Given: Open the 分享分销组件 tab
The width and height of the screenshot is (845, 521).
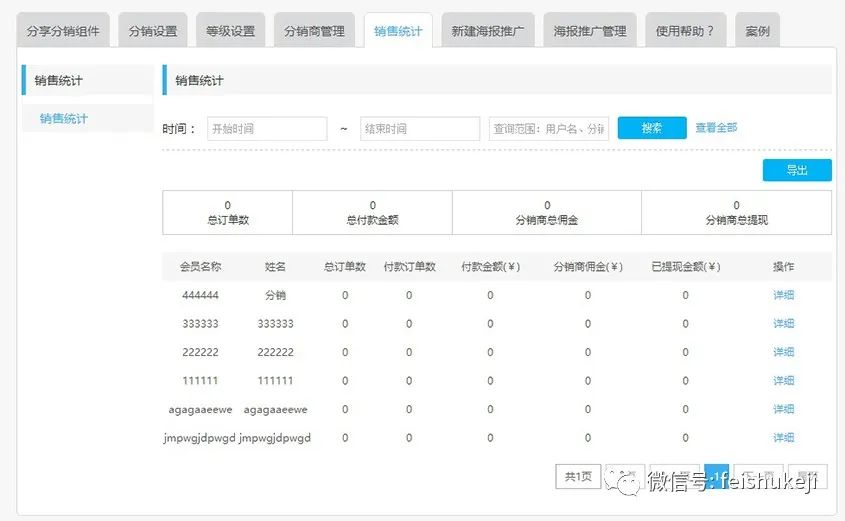Looking at the screenshot, I should coord(63,31).
